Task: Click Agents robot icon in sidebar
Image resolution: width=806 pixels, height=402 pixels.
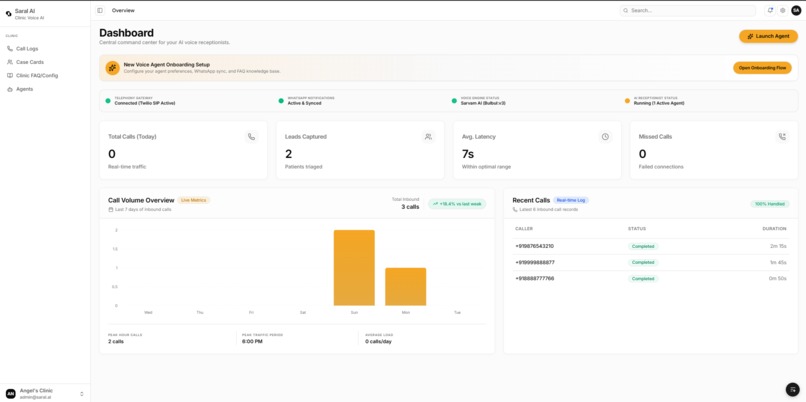Action: (10, 89)
